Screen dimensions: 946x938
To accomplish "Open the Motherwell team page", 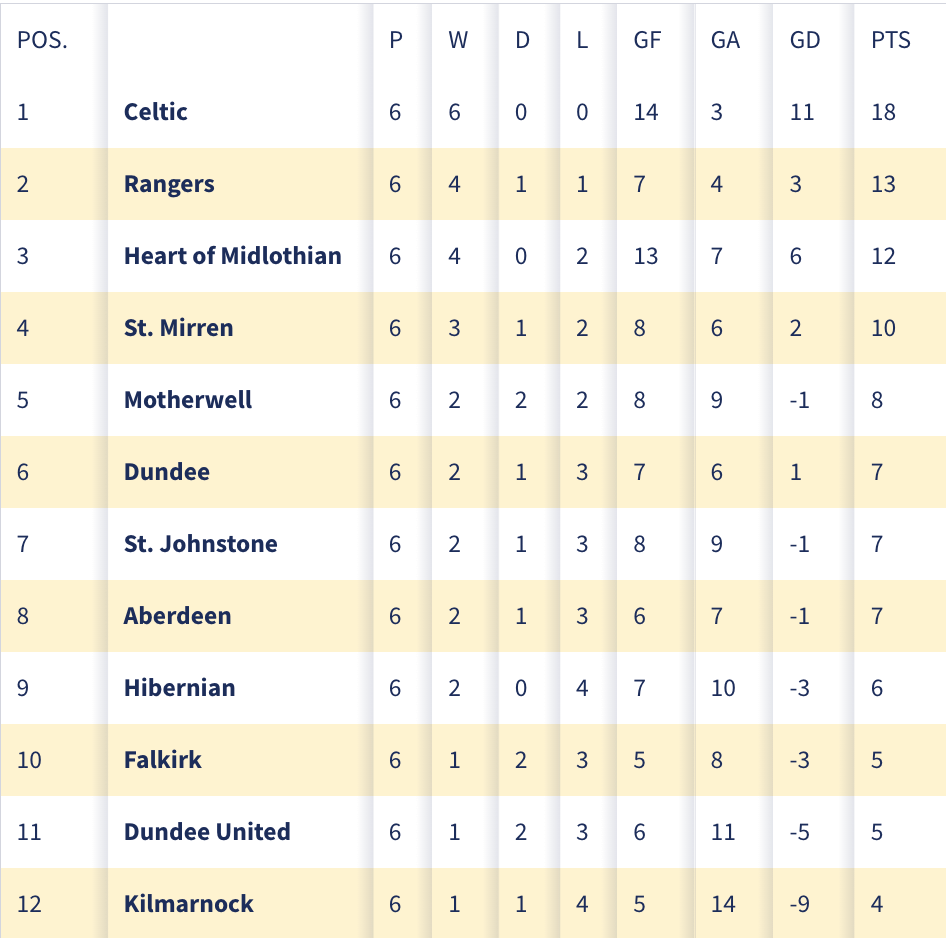I will pyautogui.click(x=188, y=400).
